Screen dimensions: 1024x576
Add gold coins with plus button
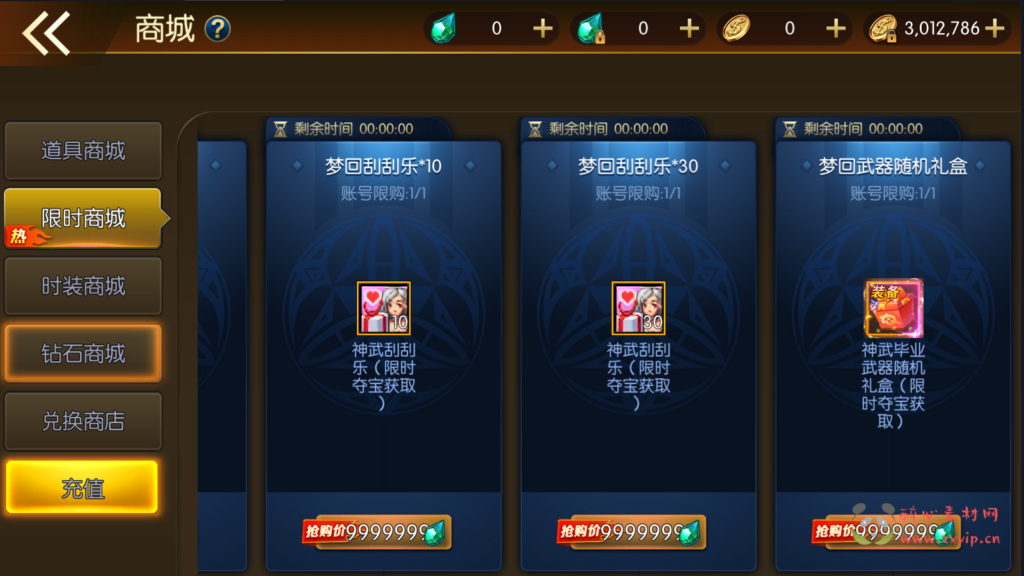pyautogui.click(x=836, y=29)
